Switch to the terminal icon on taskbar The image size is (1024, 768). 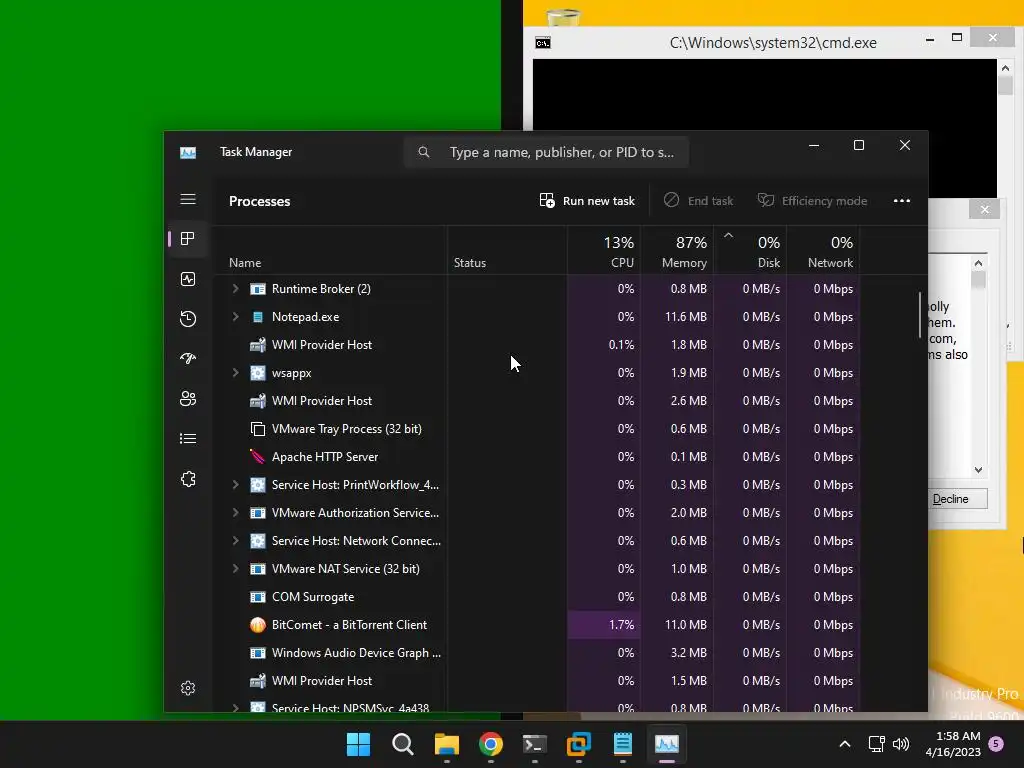coord(534,744)
